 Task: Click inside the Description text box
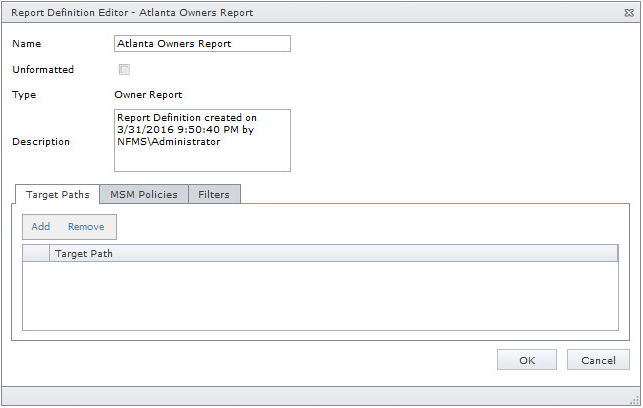point(202,141)
